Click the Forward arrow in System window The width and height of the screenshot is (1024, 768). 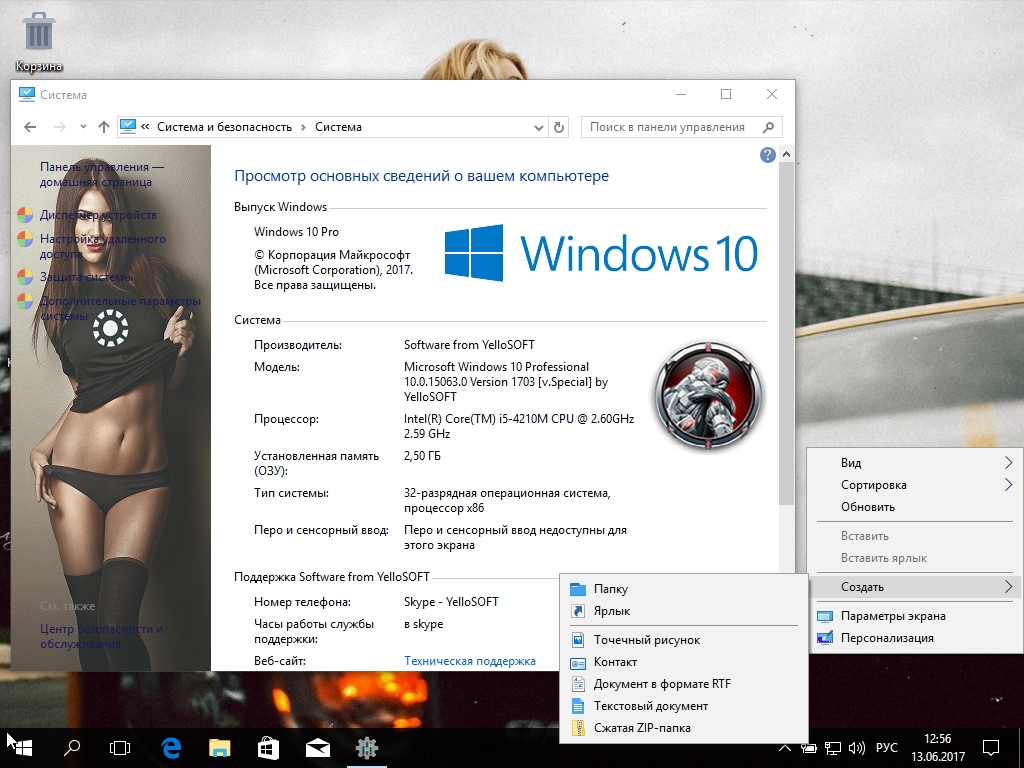pos(59,127)
